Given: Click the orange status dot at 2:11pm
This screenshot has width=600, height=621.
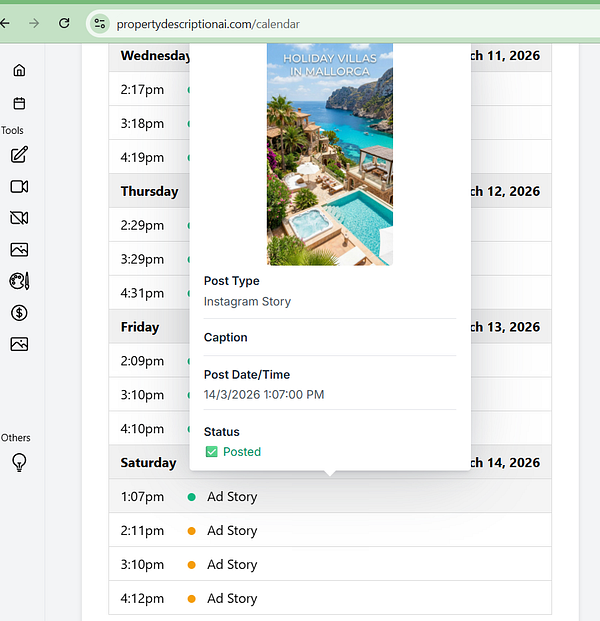Looking at the screenshot, I should coord(191,531).
